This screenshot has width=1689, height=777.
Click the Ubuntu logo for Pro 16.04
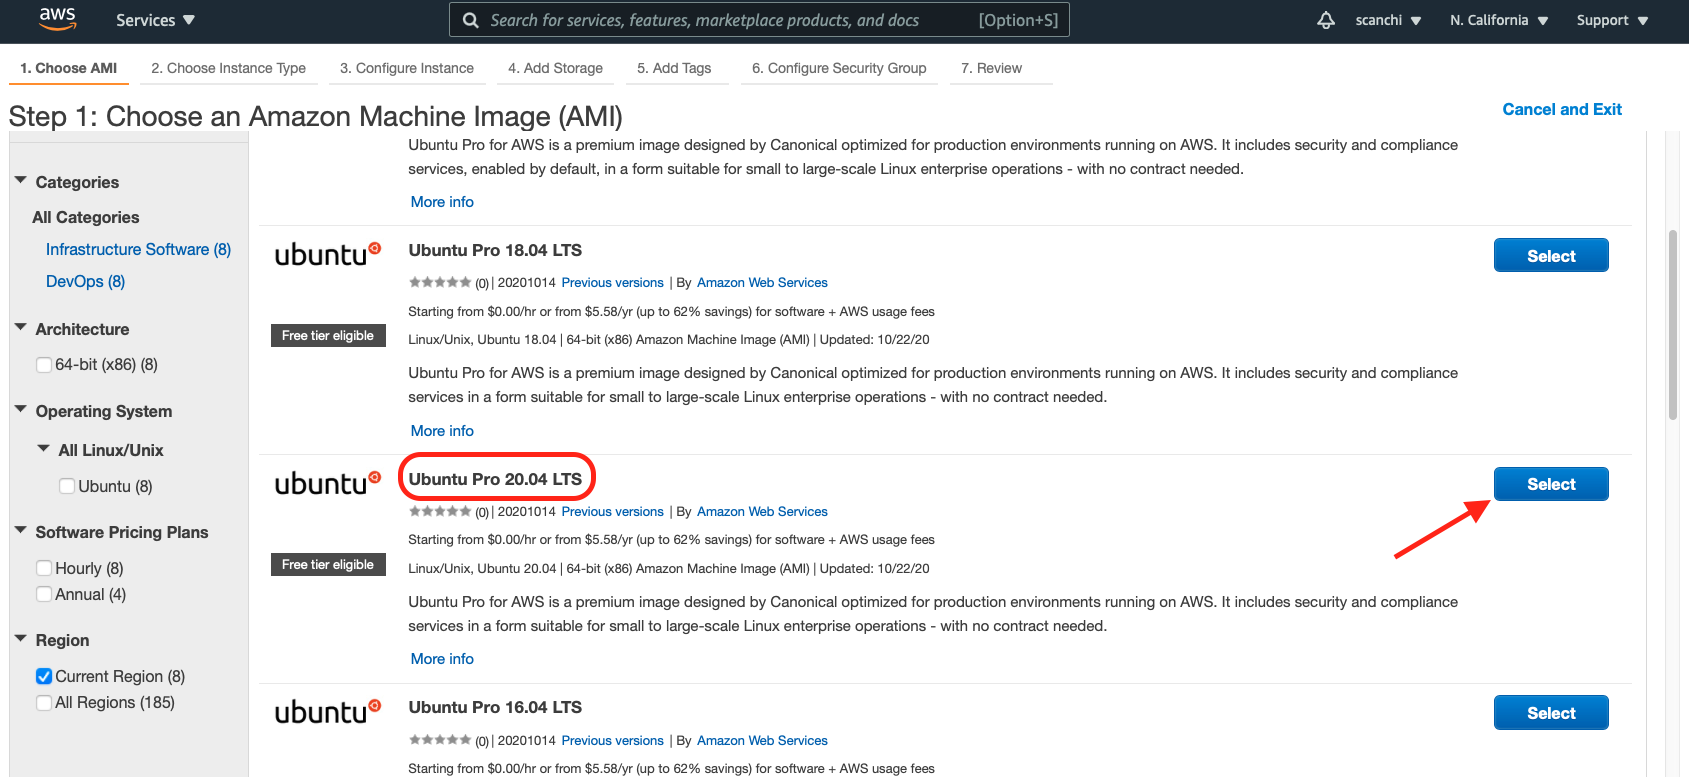[x=328, y=712]
